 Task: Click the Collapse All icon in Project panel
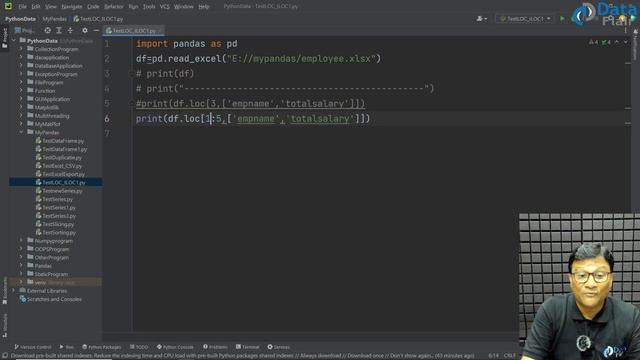[70, 31]
